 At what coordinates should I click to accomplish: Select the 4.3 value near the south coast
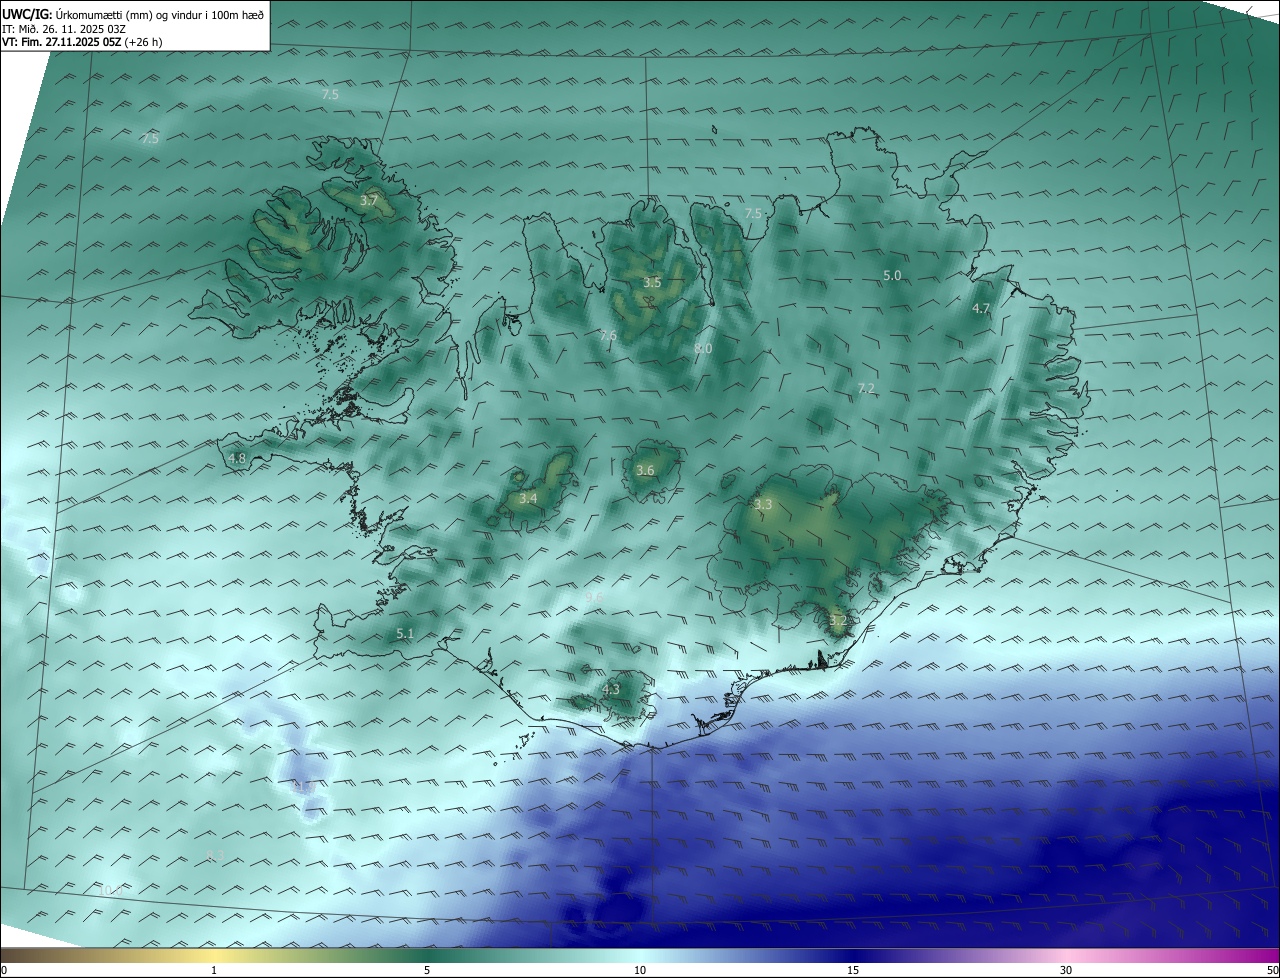611,689
